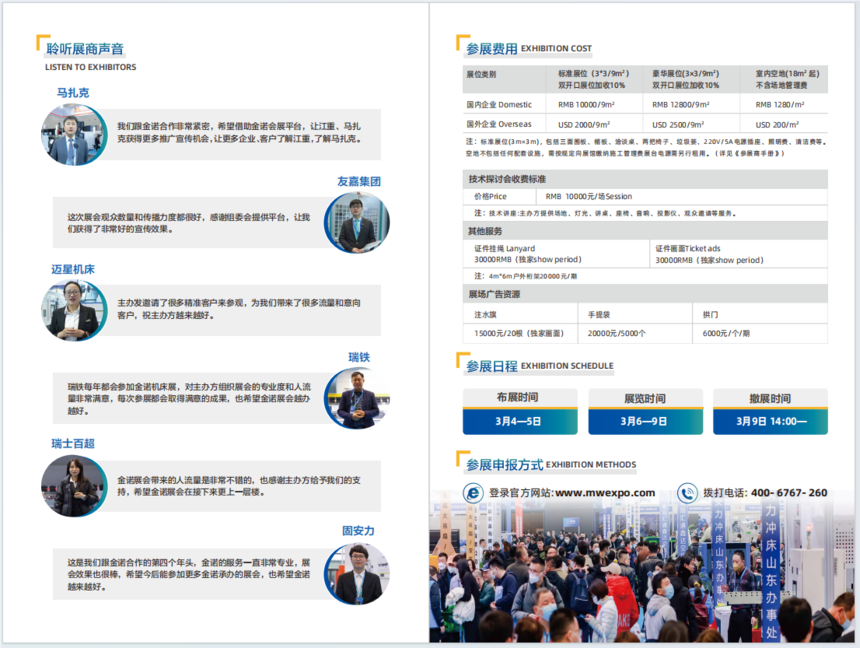The width and height of the screenshot is (860, 648).
Task: Open the www.mwexpo.com website link
Action: (x=605, y=493)
